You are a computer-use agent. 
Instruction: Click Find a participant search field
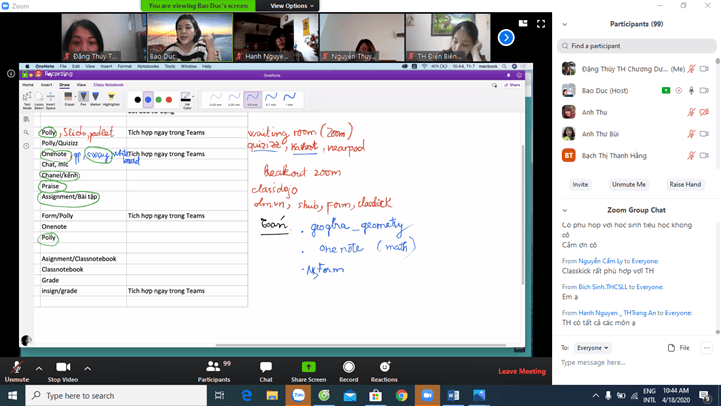coord(638,46)
